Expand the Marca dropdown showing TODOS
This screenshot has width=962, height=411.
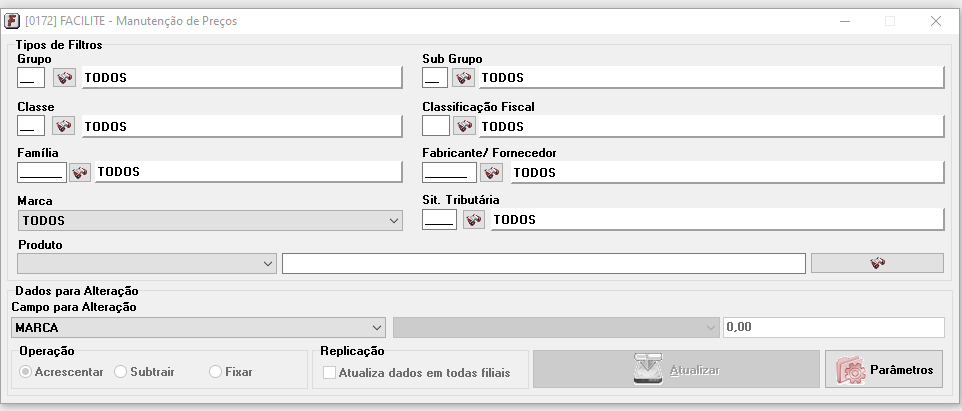(x=210, y=221)
